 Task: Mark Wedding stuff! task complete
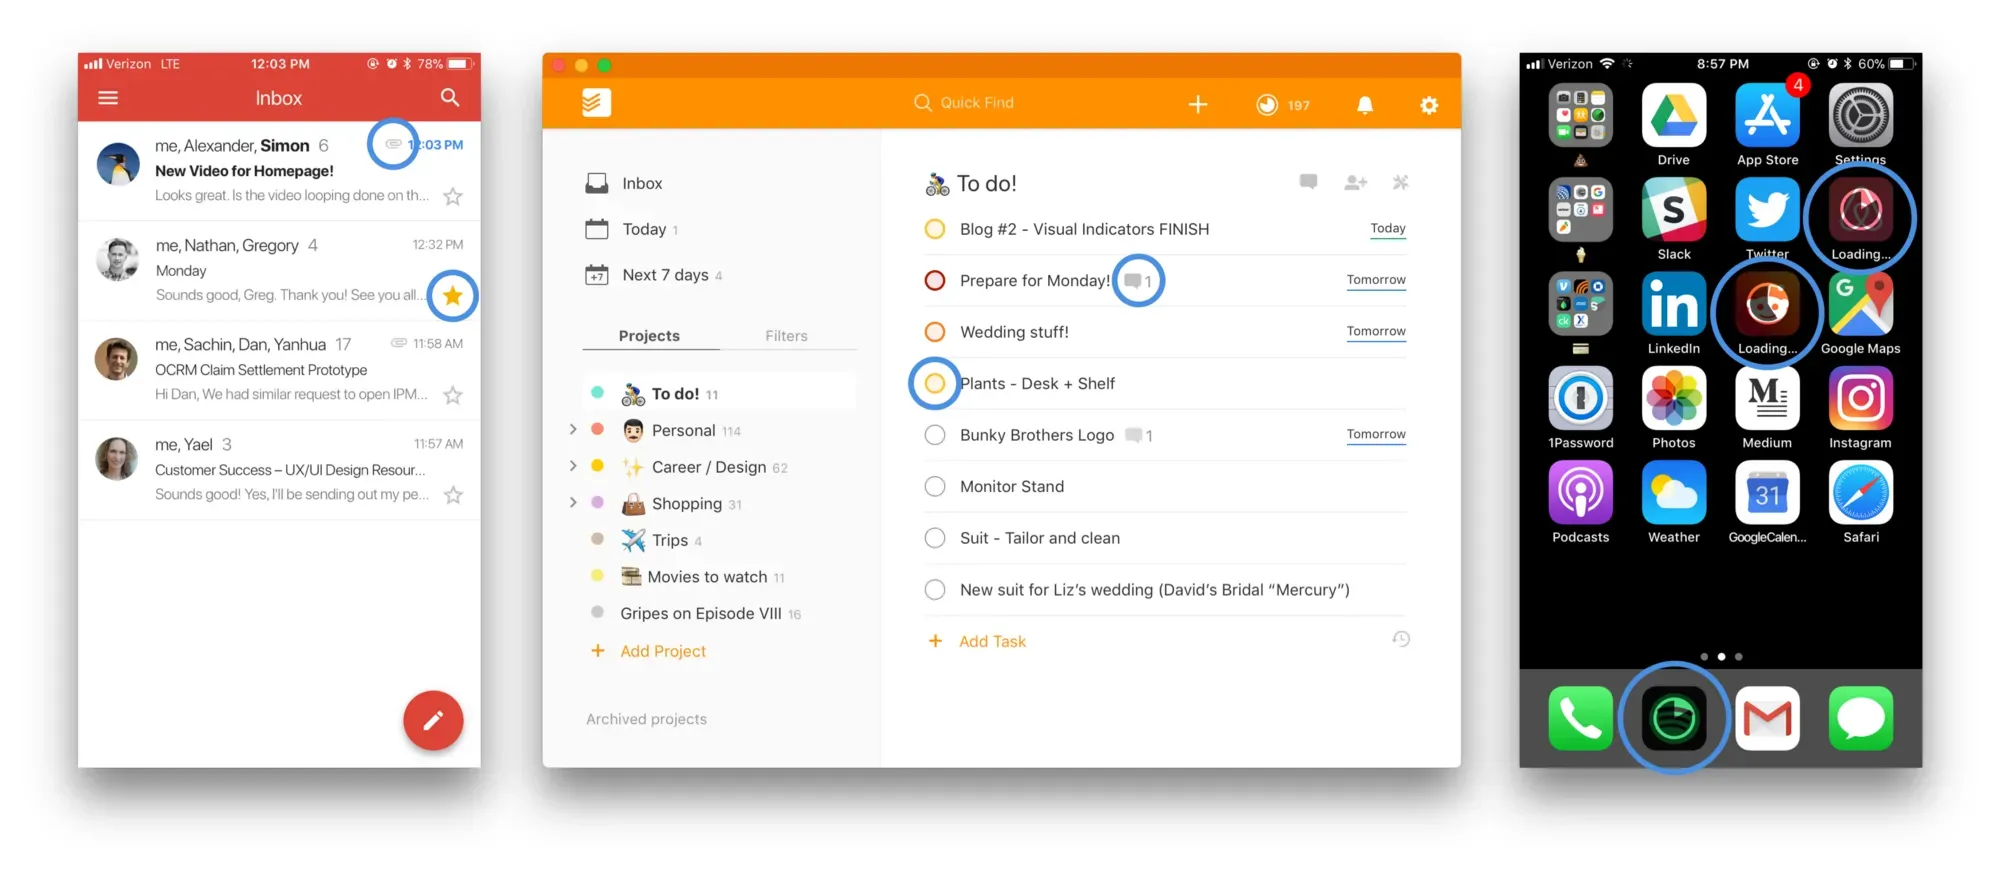(935, 332)
